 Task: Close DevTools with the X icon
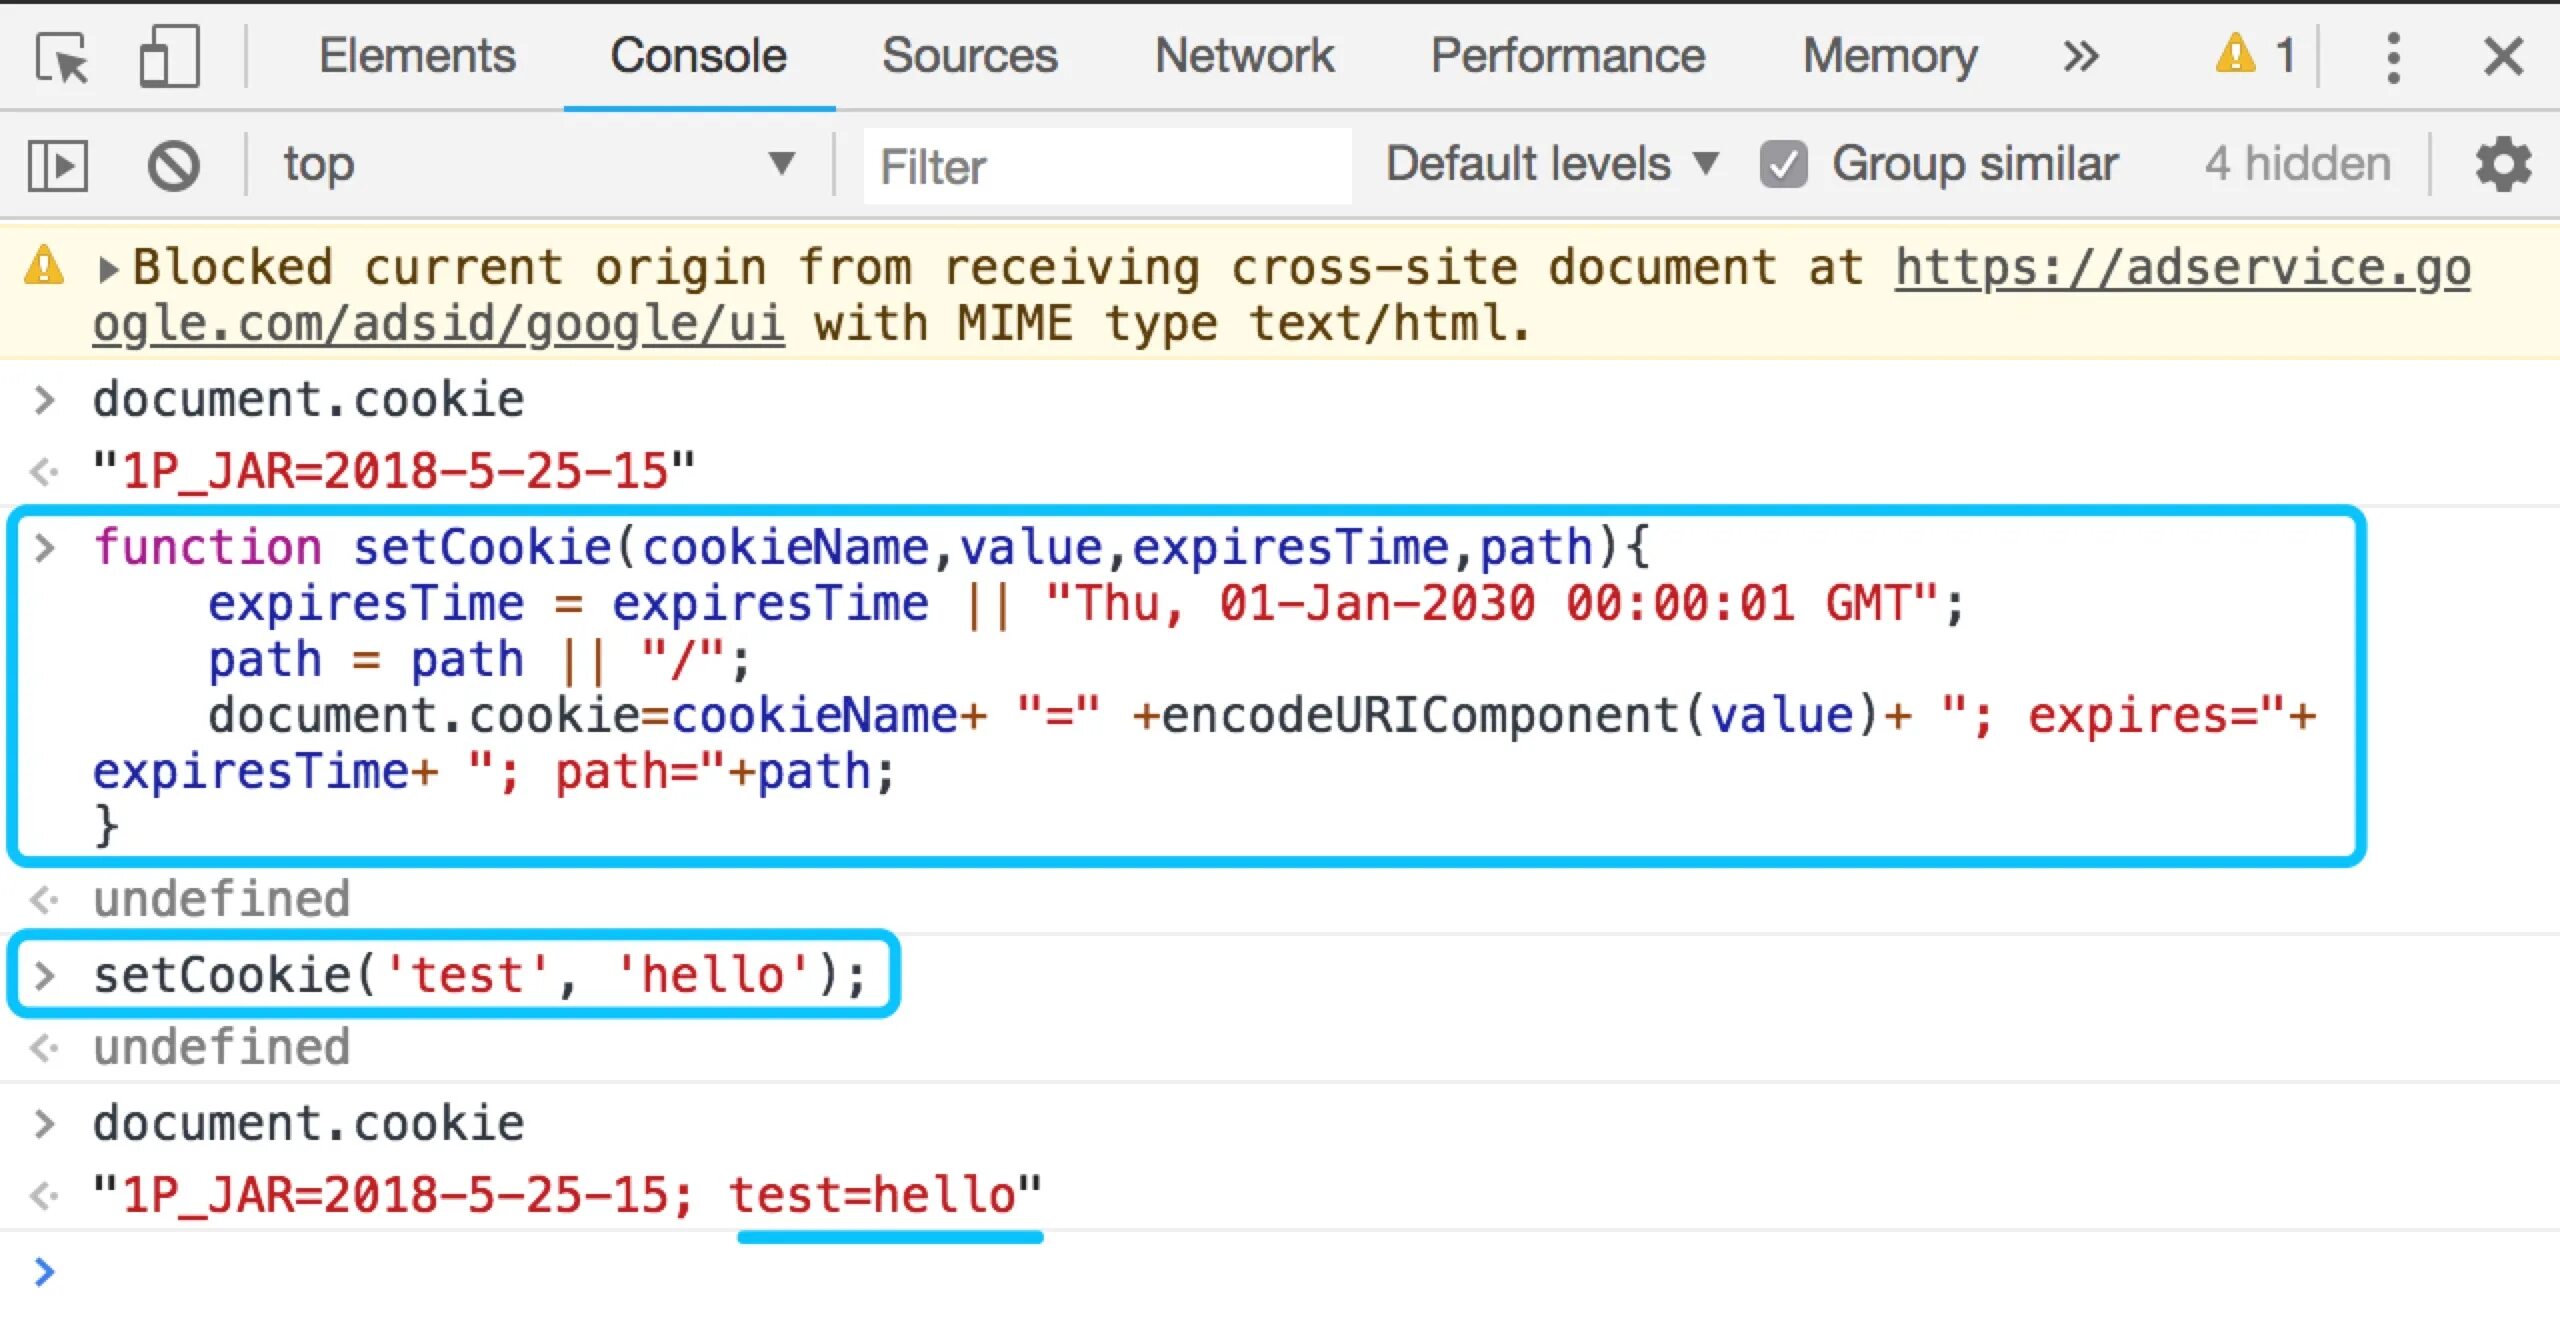point(2503,57)
